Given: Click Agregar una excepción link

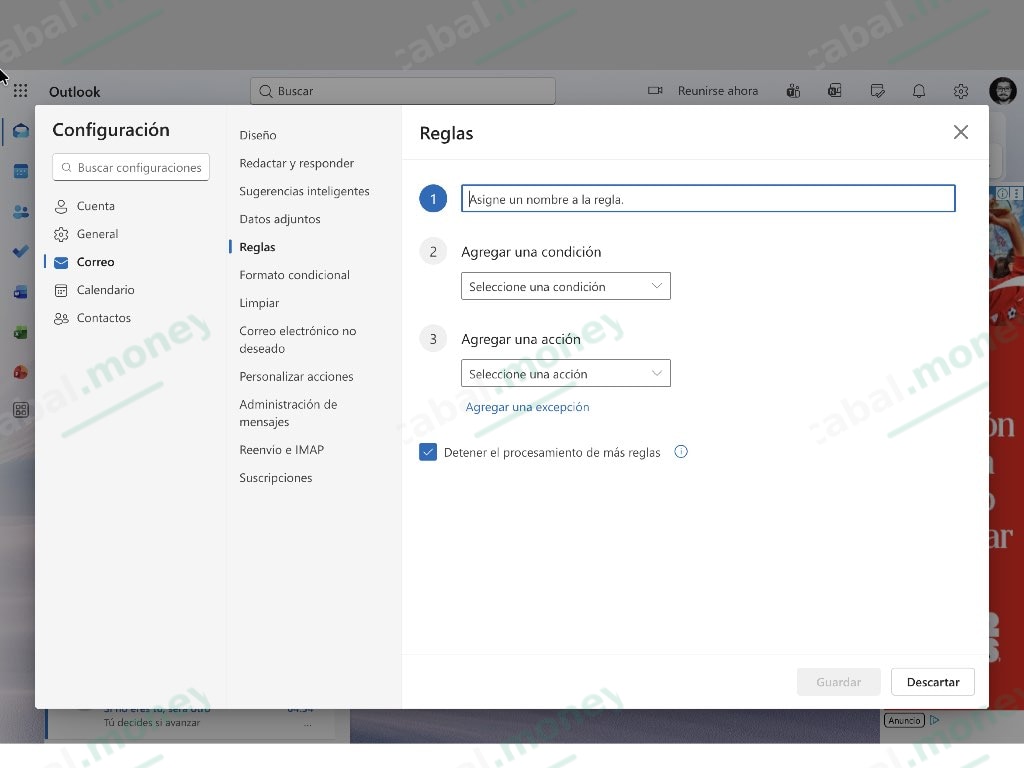Looking at the screenshot, I should click(x=528, y=407).
